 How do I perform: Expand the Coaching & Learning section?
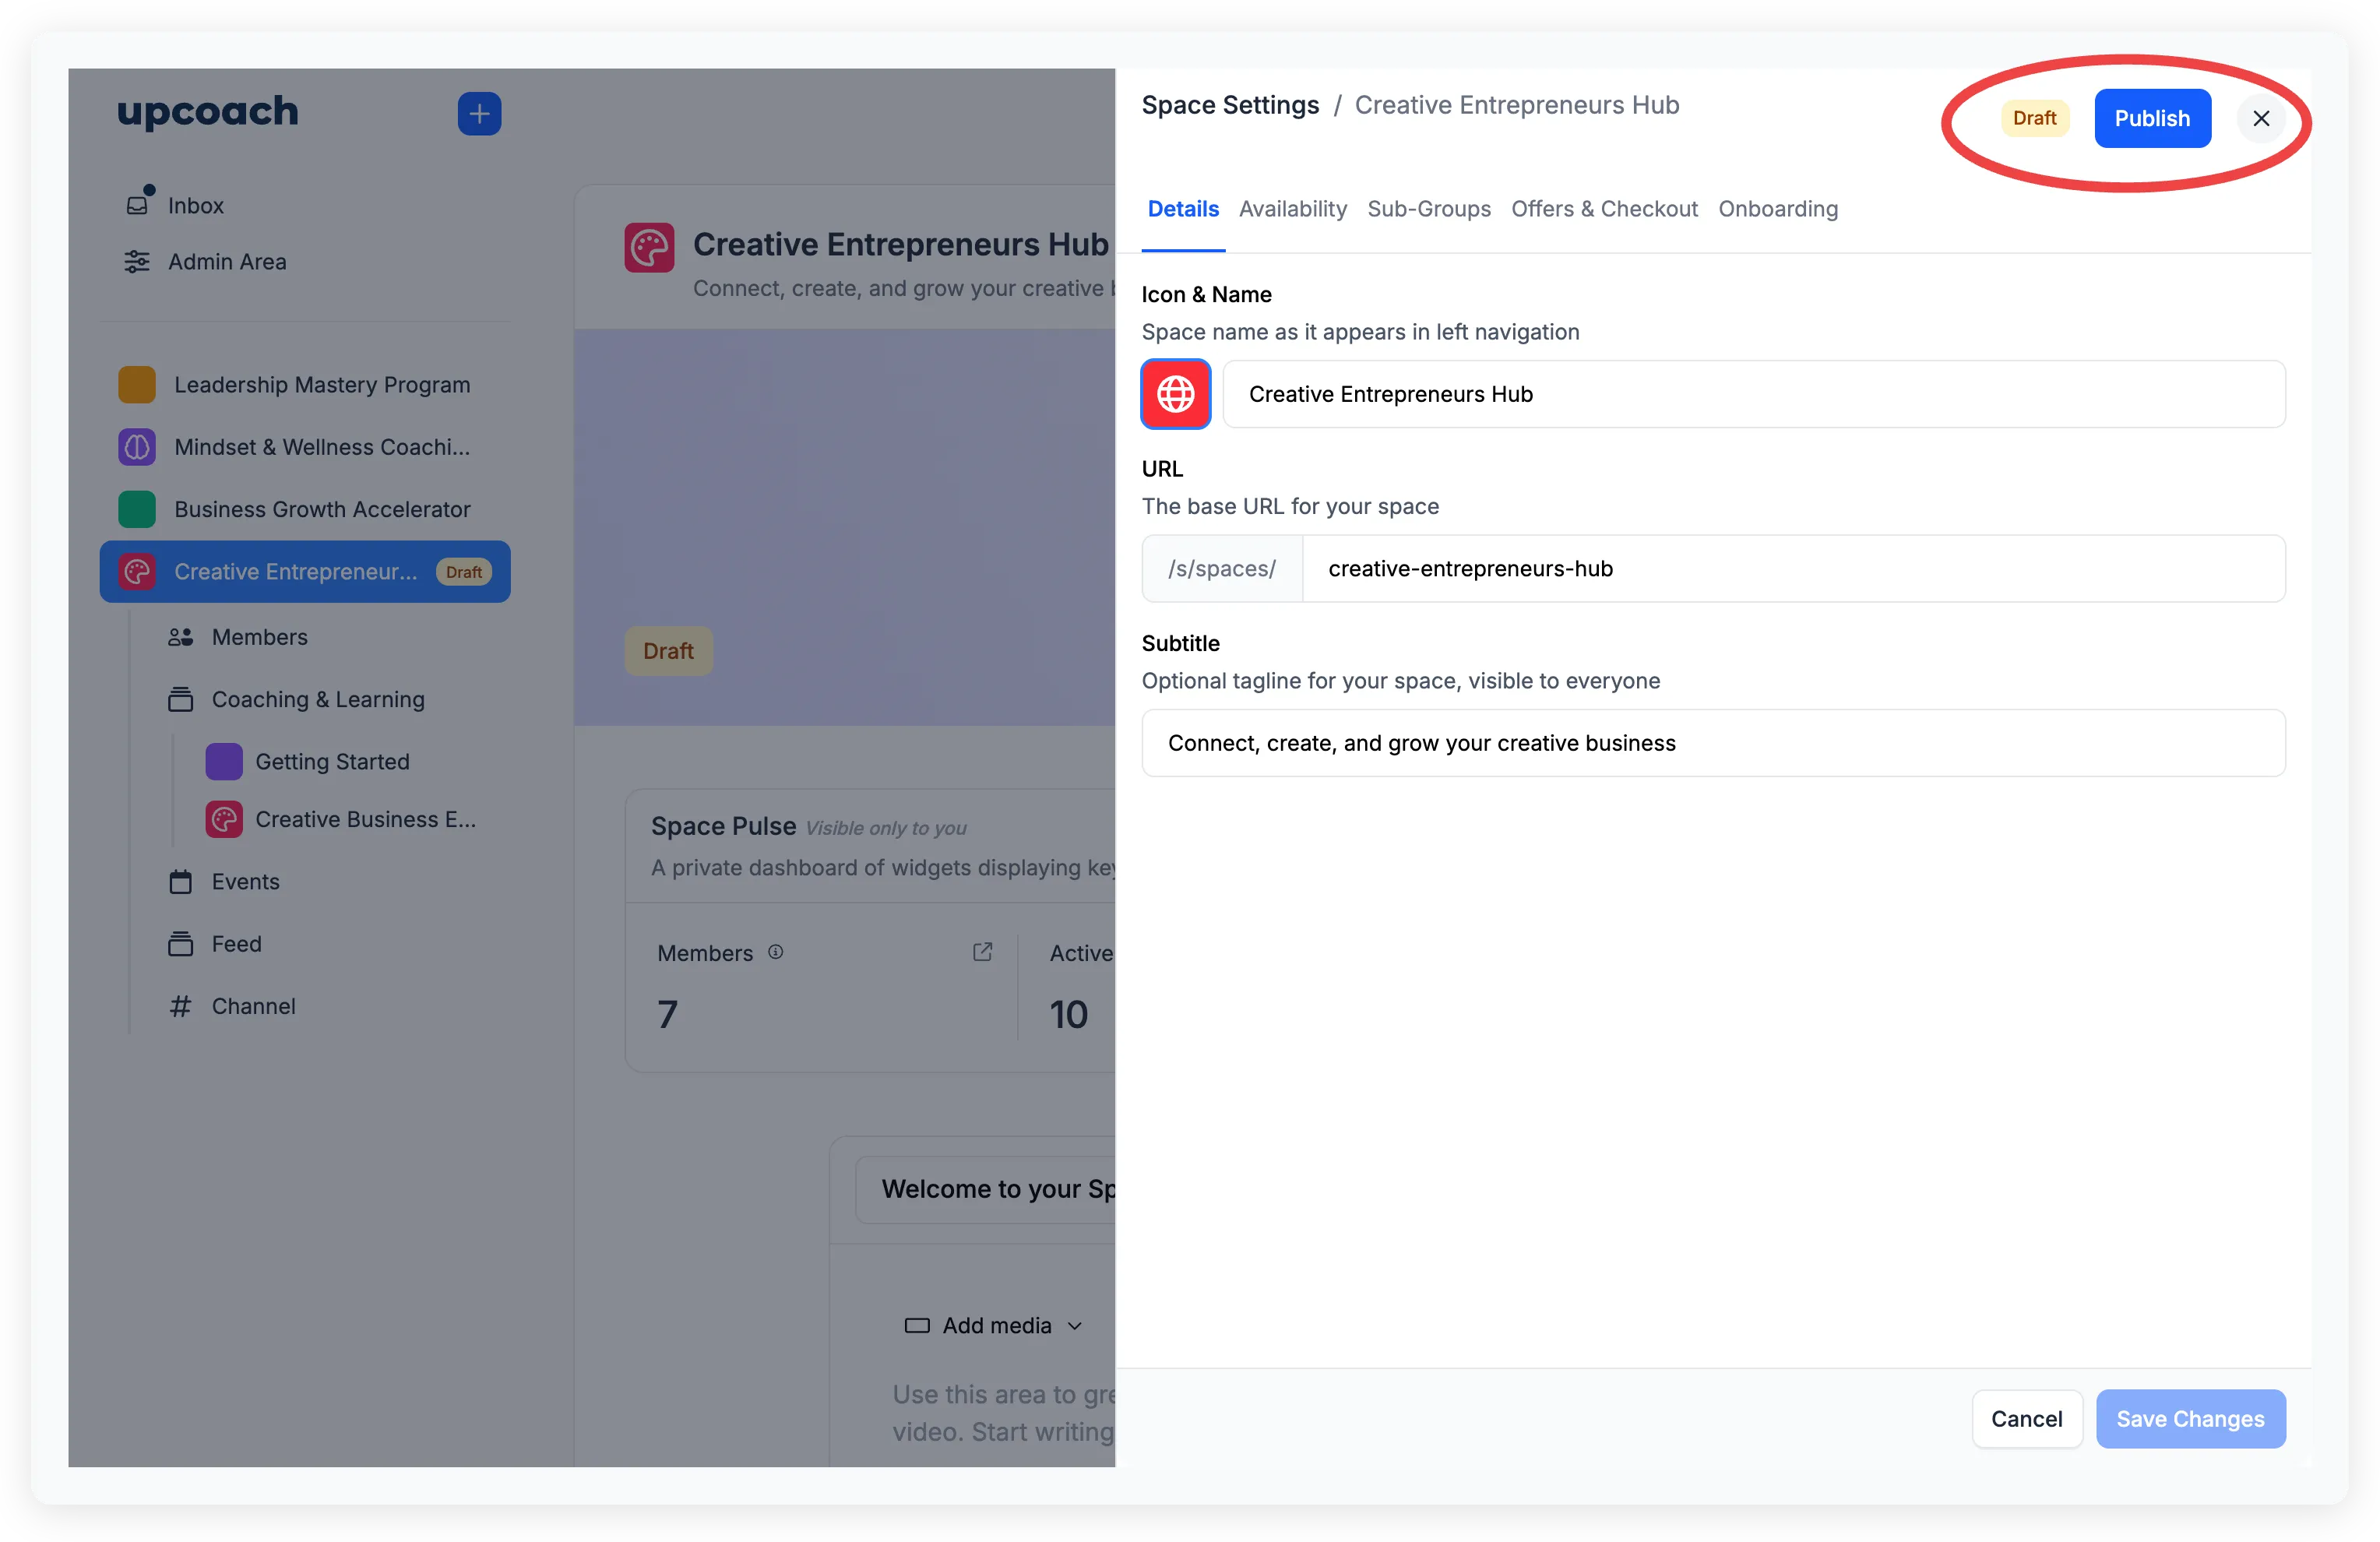(x=317, y=700)
